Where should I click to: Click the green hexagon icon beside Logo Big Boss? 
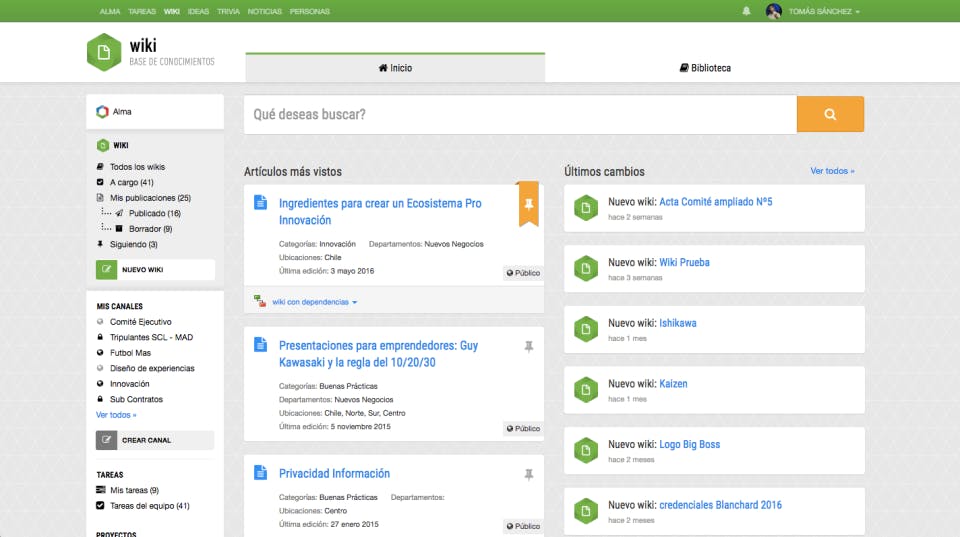pos(586,450)
